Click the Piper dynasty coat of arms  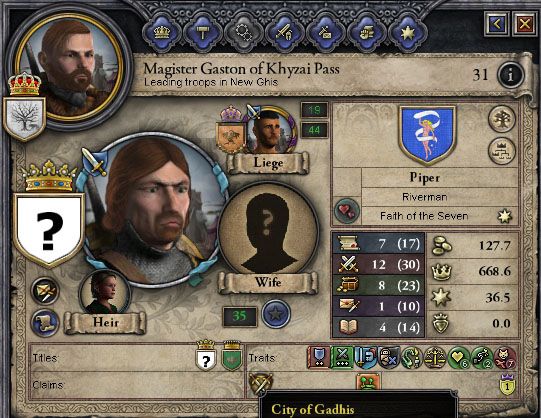point(427,135)
